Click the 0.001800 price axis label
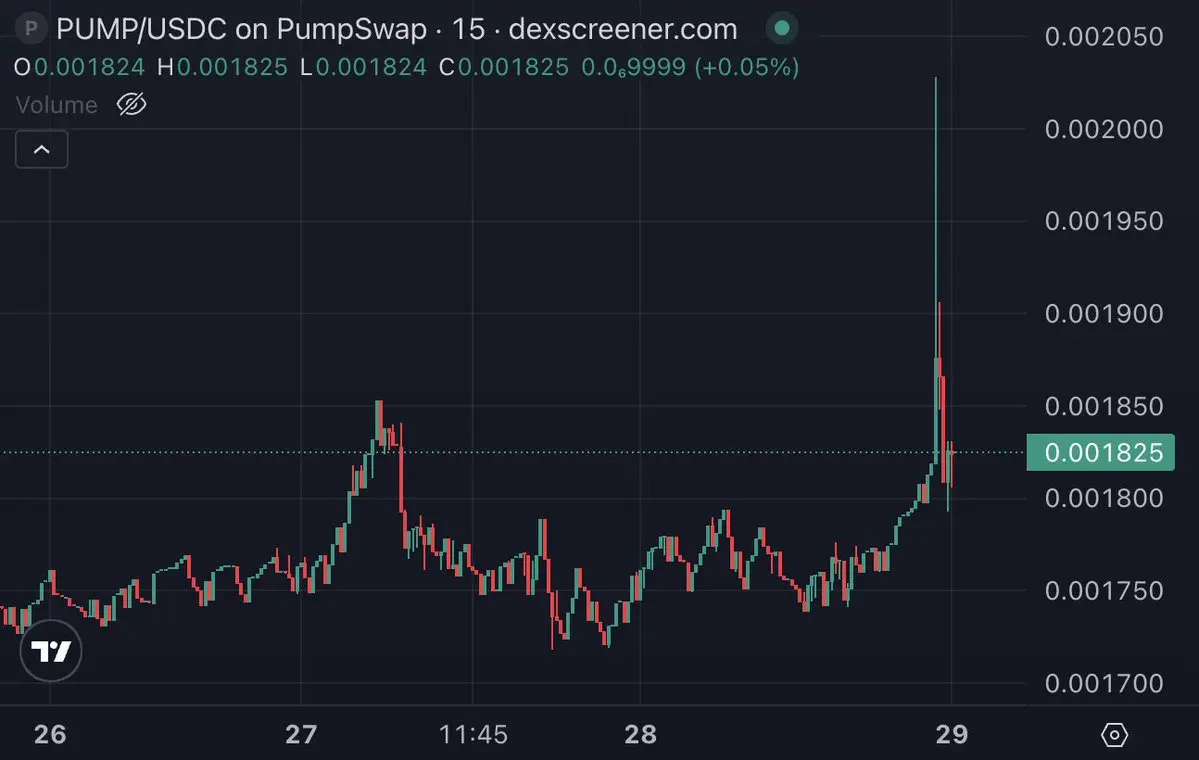 [1103, 499]
